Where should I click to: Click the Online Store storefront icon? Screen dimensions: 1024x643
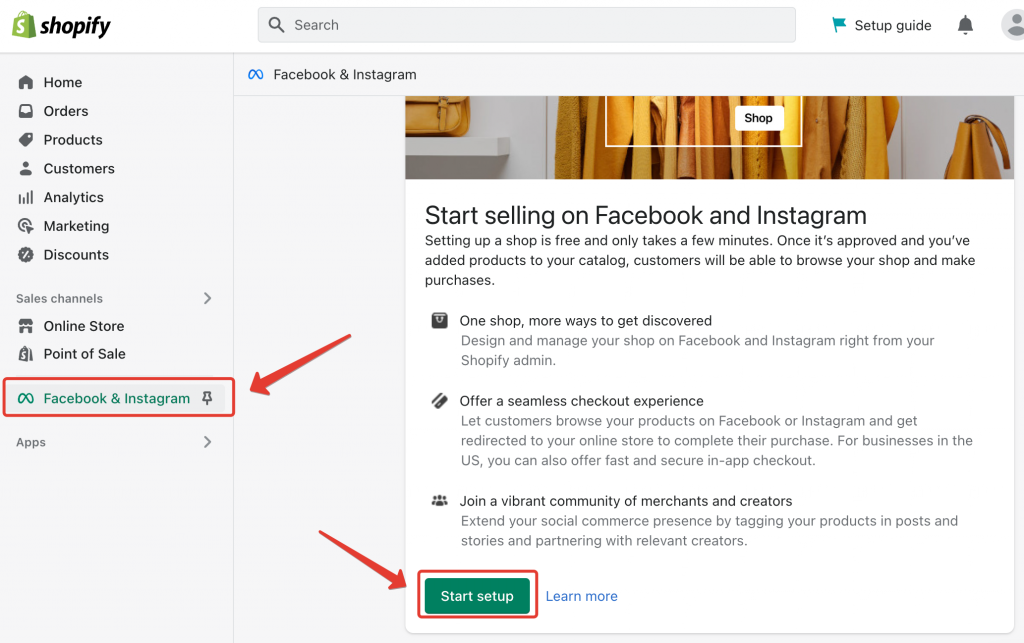tap(25, 326)
